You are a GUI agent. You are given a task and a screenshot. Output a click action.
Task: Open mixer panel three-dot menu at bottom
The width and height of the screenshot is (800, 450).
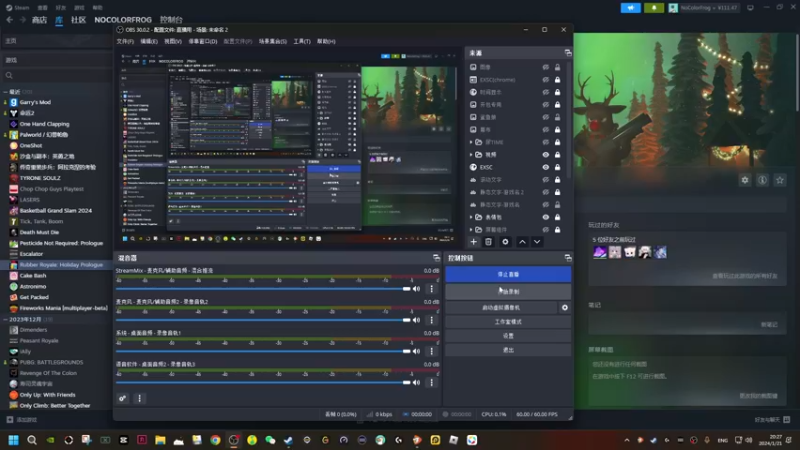coord(139,398)
